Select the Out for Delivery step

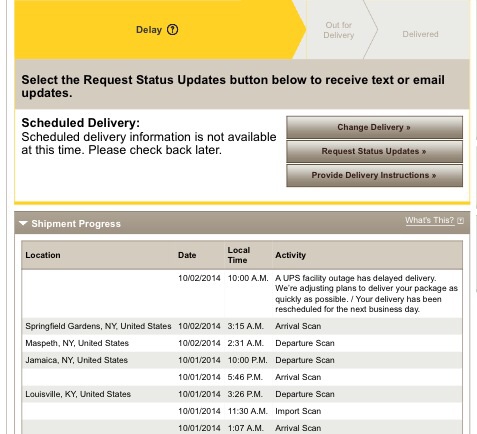339,30
